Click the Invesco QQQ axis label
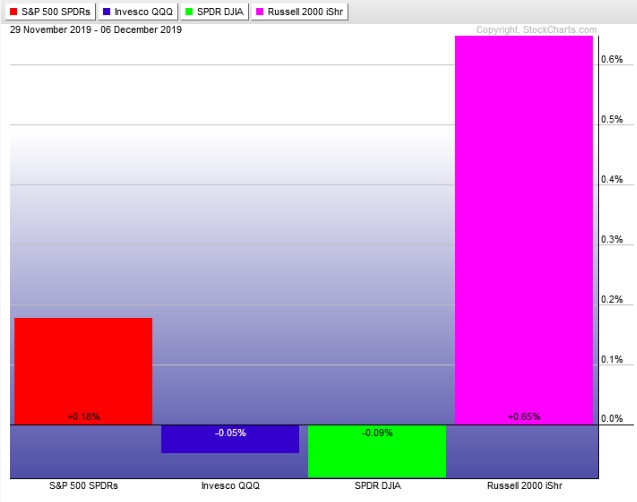The height and width of the screenshot is (502, 637). click(230, 485)
